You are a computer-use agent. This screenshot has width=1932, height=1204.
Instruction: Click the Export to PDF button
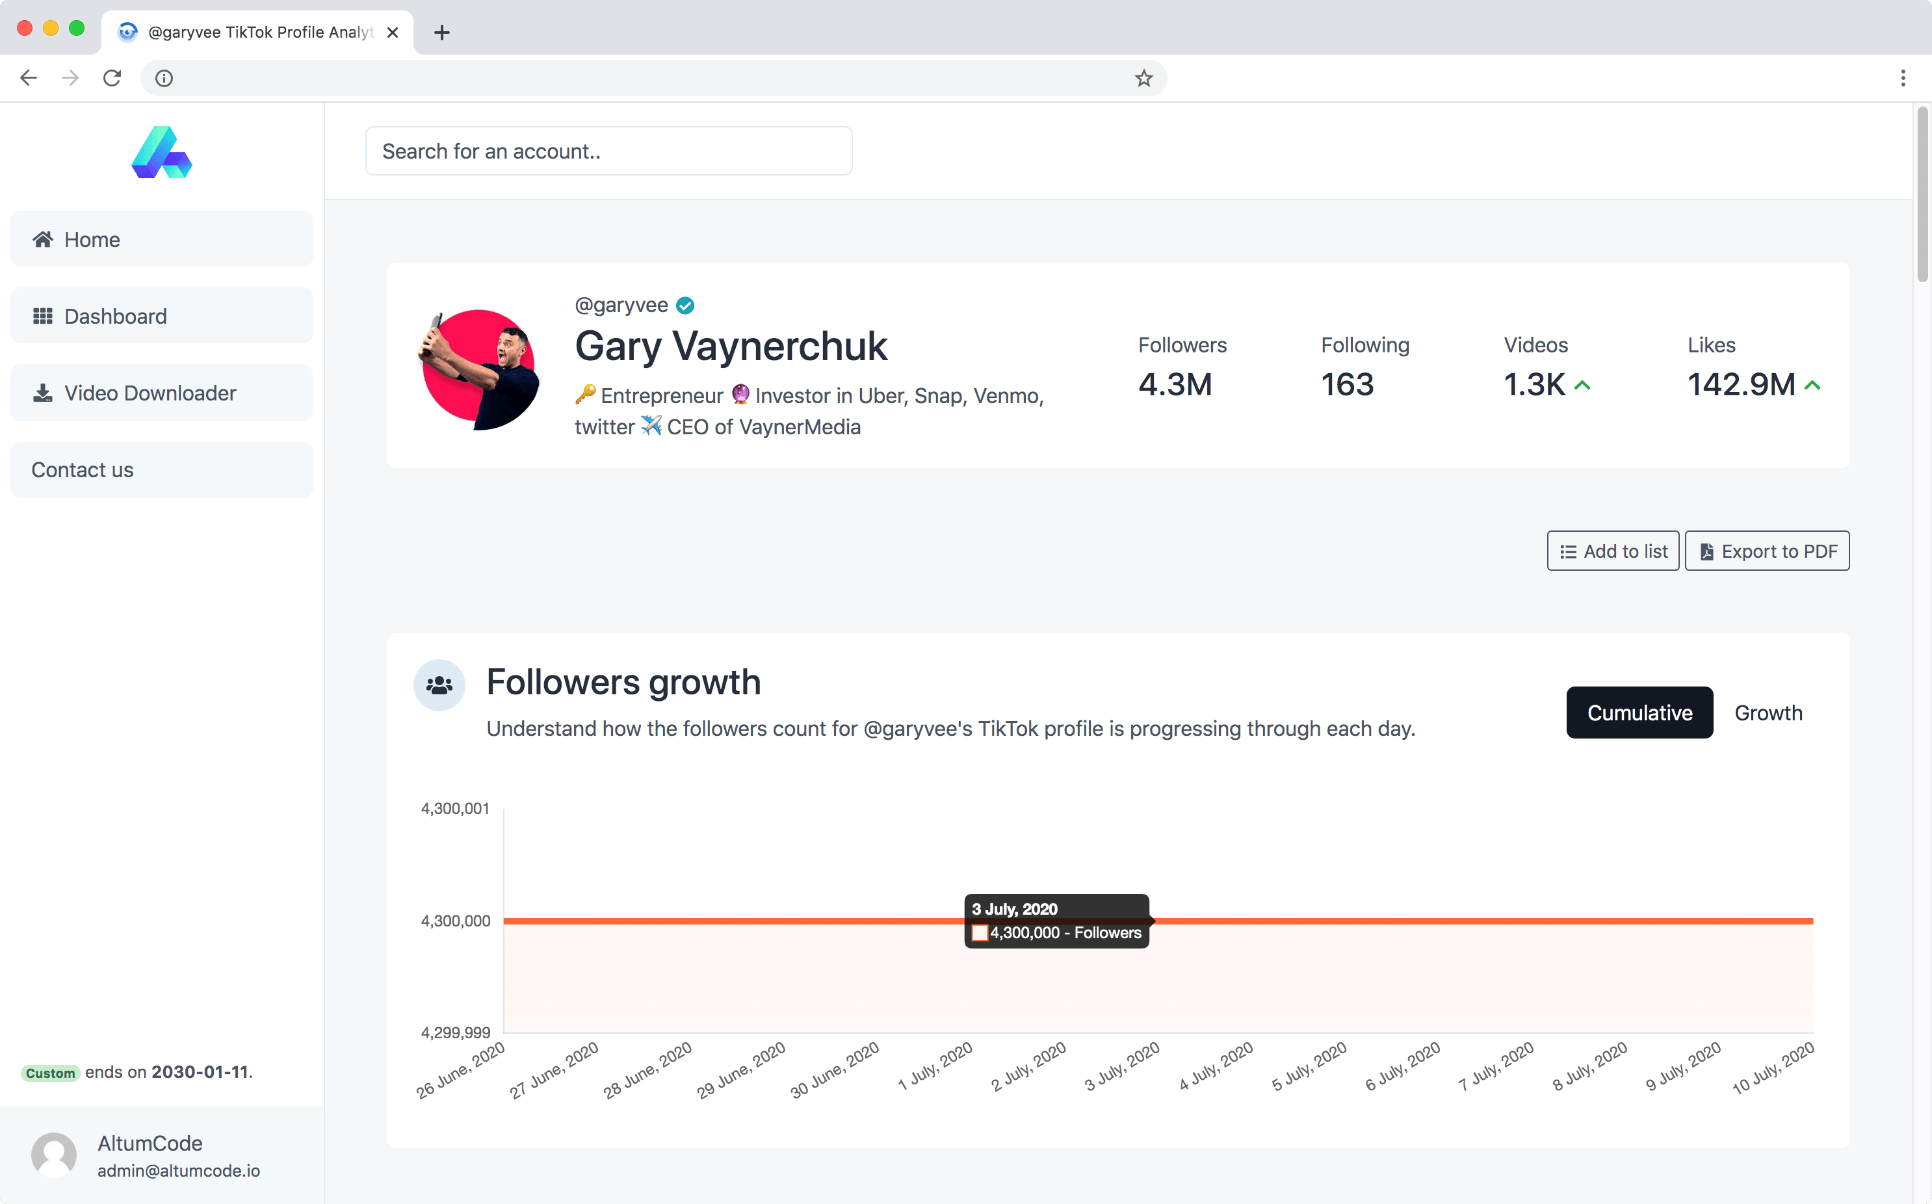1767,551
